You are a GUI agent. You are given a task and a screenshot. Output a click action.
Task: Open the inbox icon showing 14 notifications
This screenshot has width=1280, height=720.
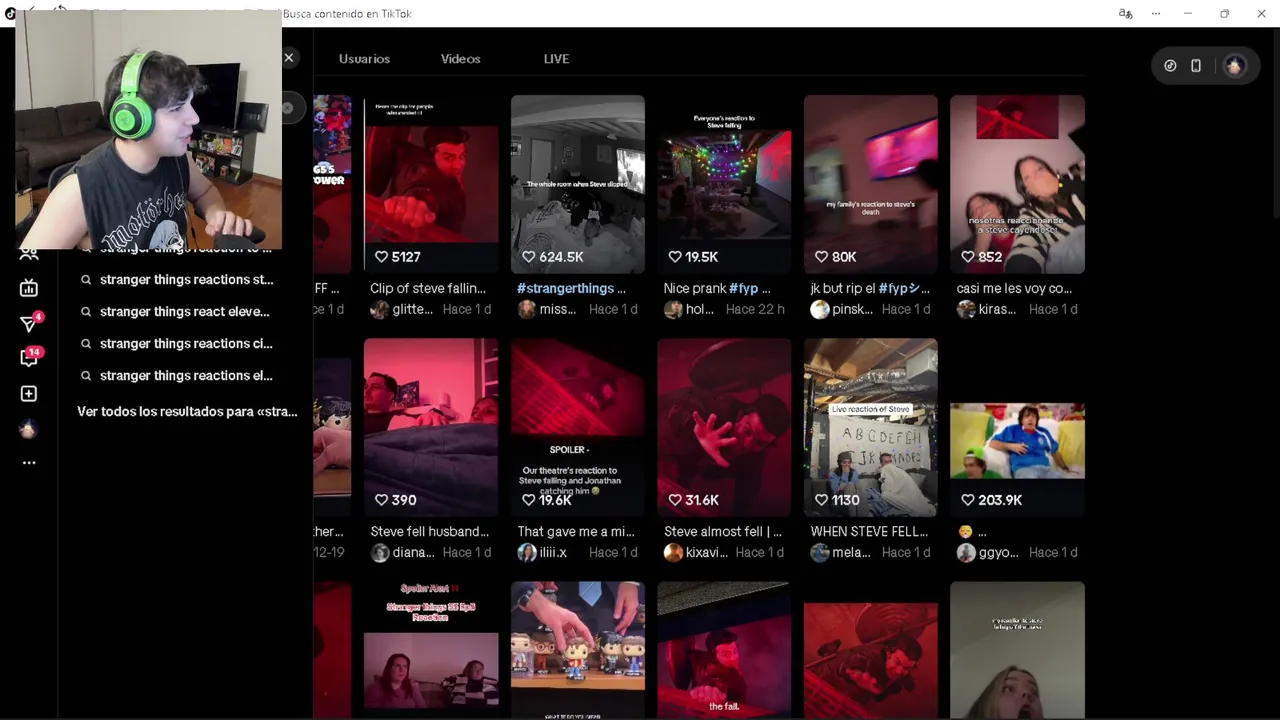29,358
